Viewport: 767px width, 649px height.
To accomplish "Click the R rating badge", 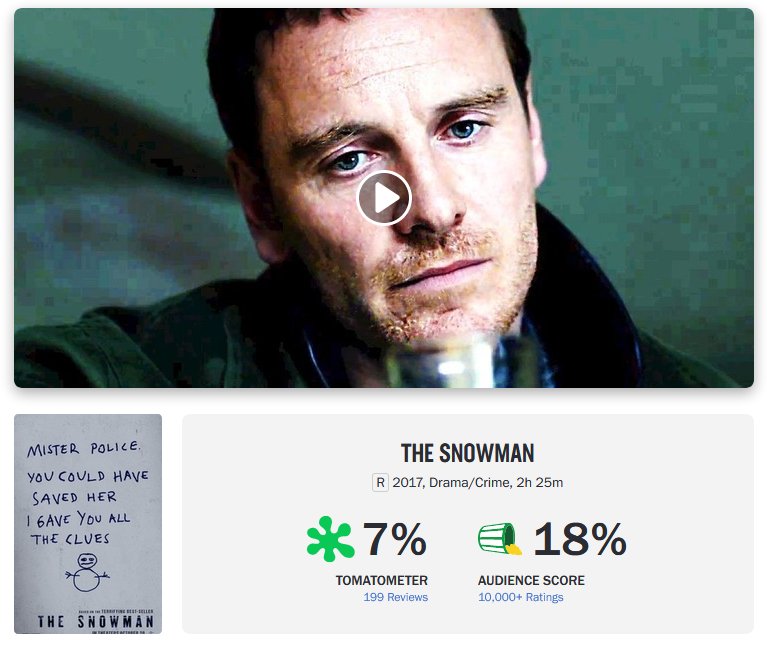I will [380, 483].
